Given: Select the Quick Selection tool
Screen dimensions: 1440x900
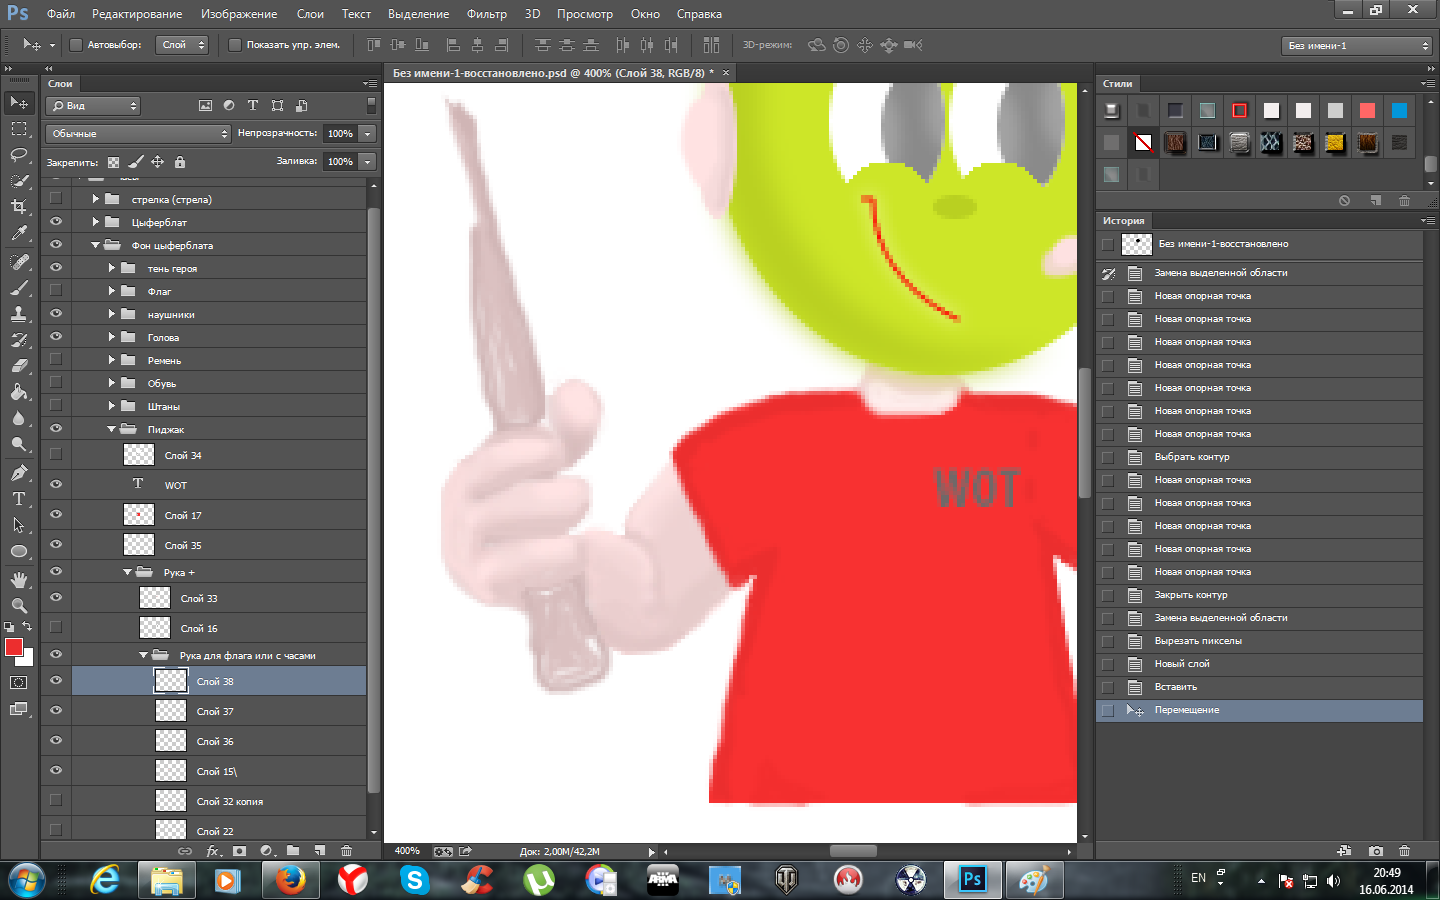Looking at the screenshot, I should [x=19, y=181].
